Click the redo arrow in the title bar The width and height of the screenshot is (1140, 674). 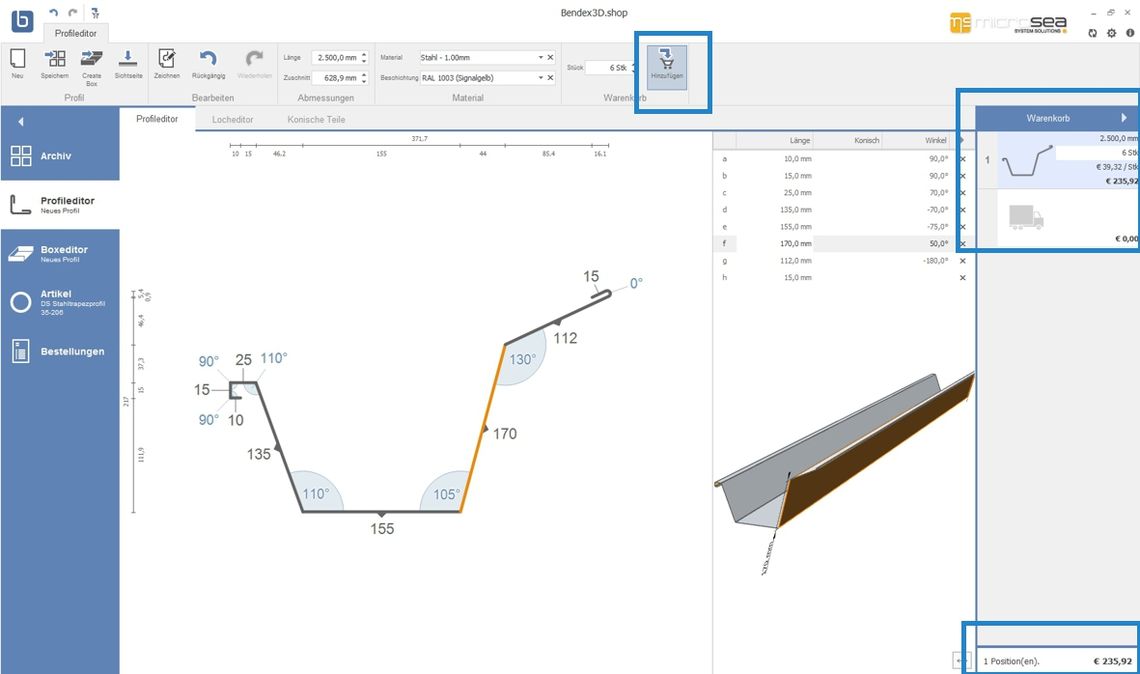click(73, 13)
